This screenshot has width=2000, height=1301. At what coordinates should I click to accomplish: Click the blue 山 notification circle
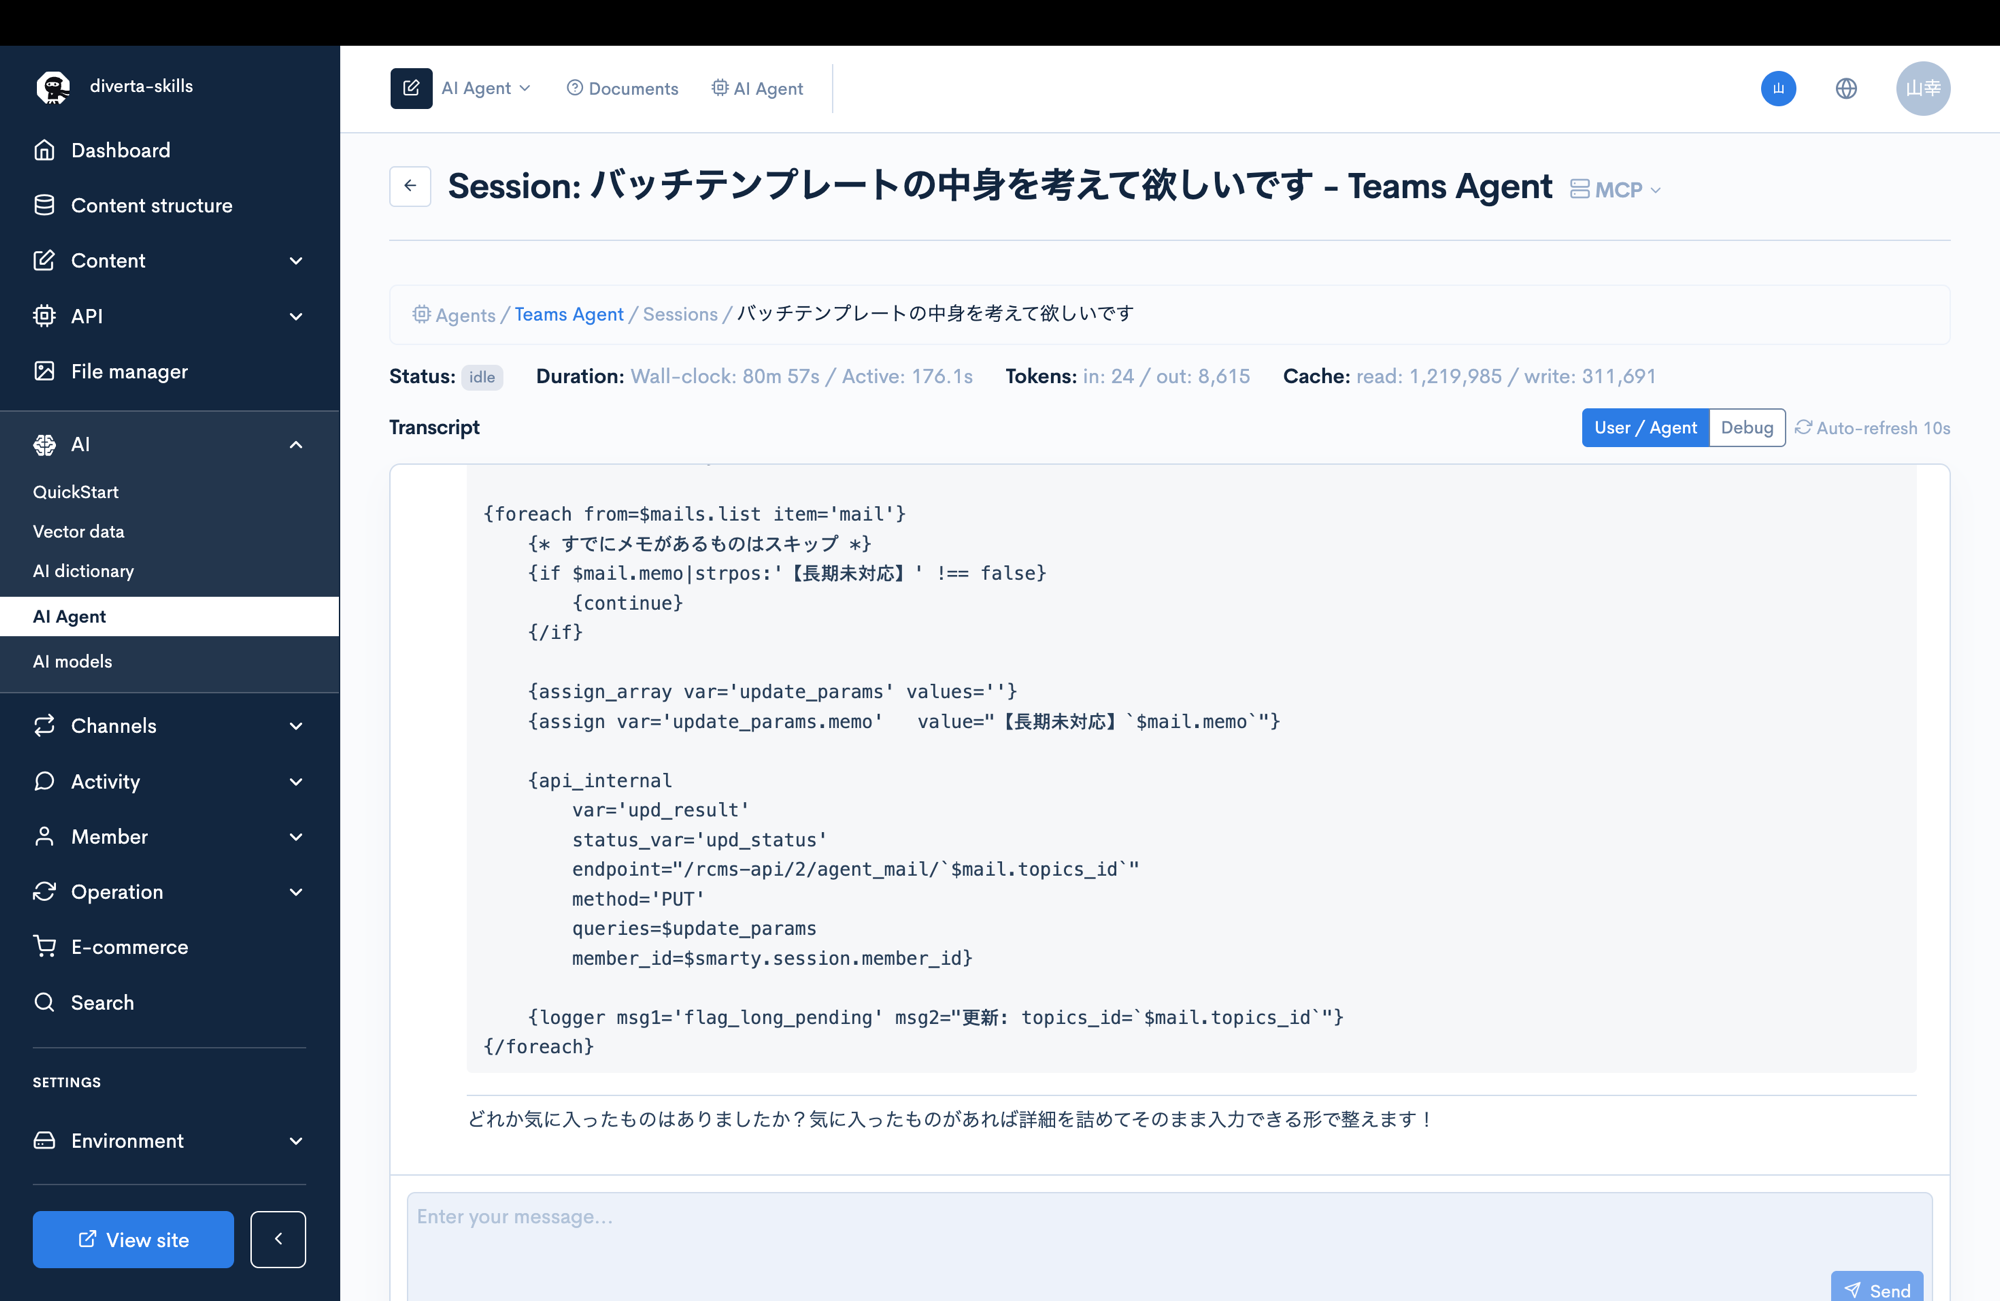point(1778,88)
